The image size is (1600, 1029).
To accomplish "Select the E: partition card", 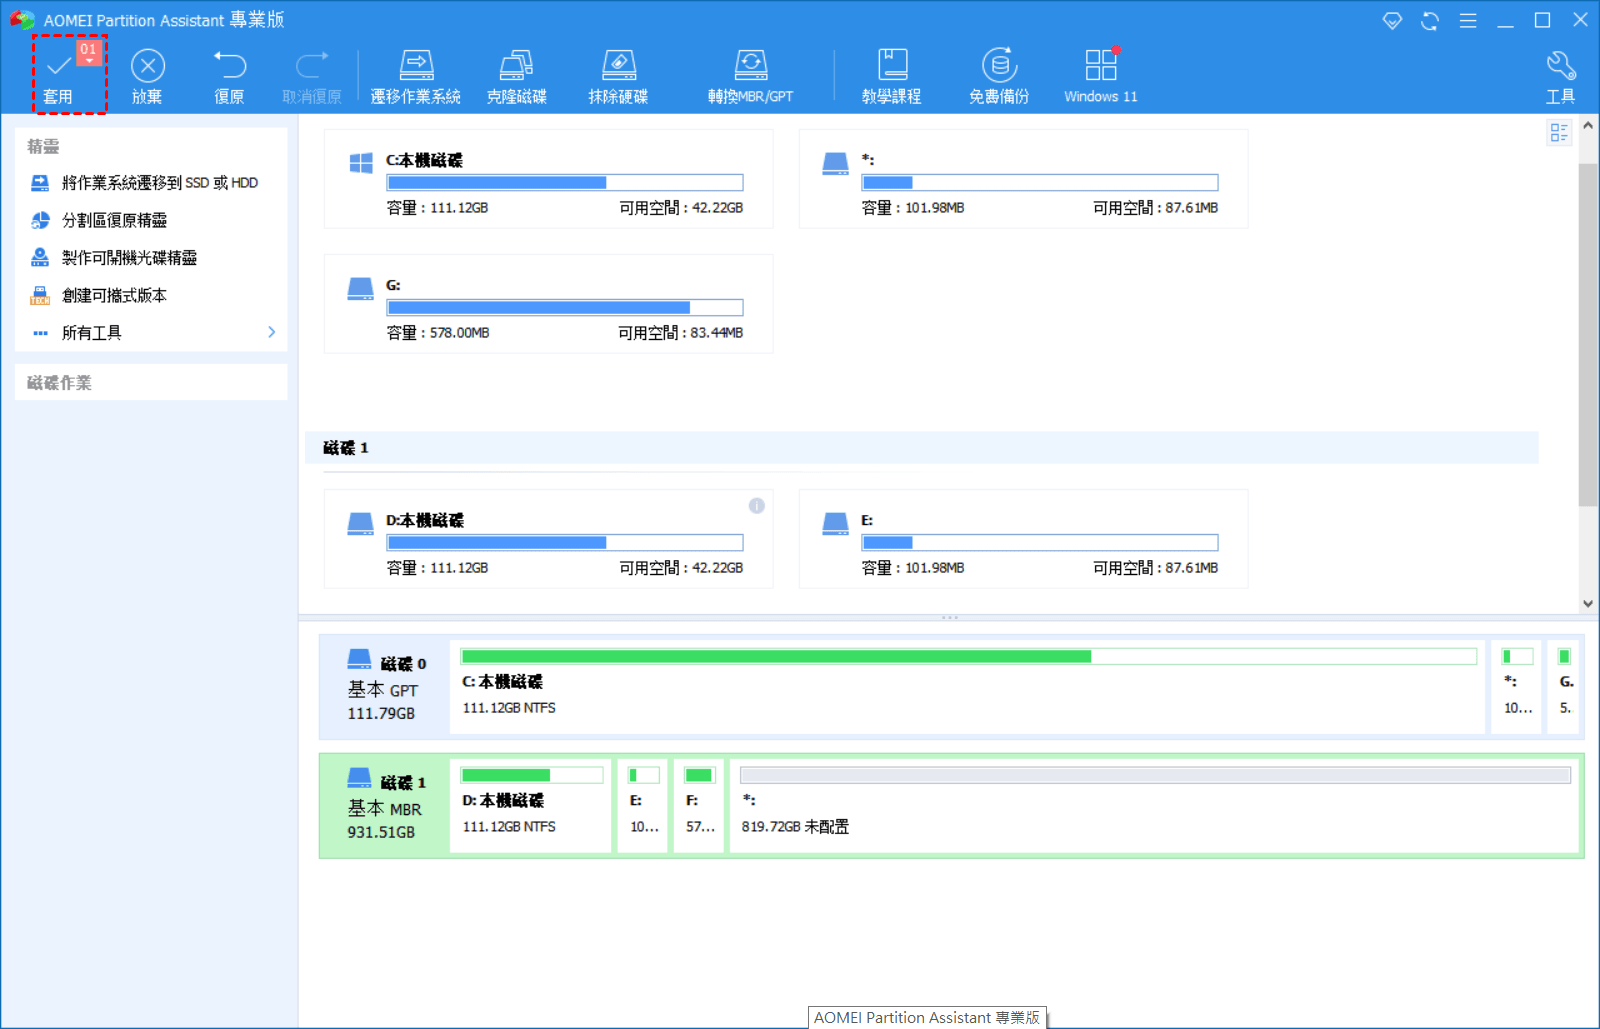I will click(x=1024, y=539).
